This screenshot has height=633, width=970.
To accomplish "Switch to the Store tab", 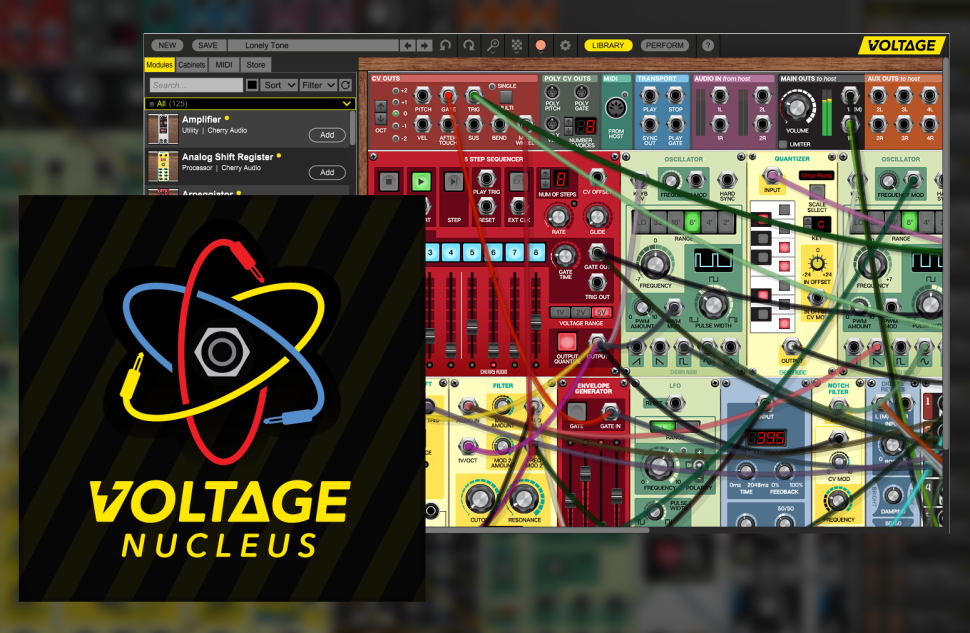I will 255,65.
